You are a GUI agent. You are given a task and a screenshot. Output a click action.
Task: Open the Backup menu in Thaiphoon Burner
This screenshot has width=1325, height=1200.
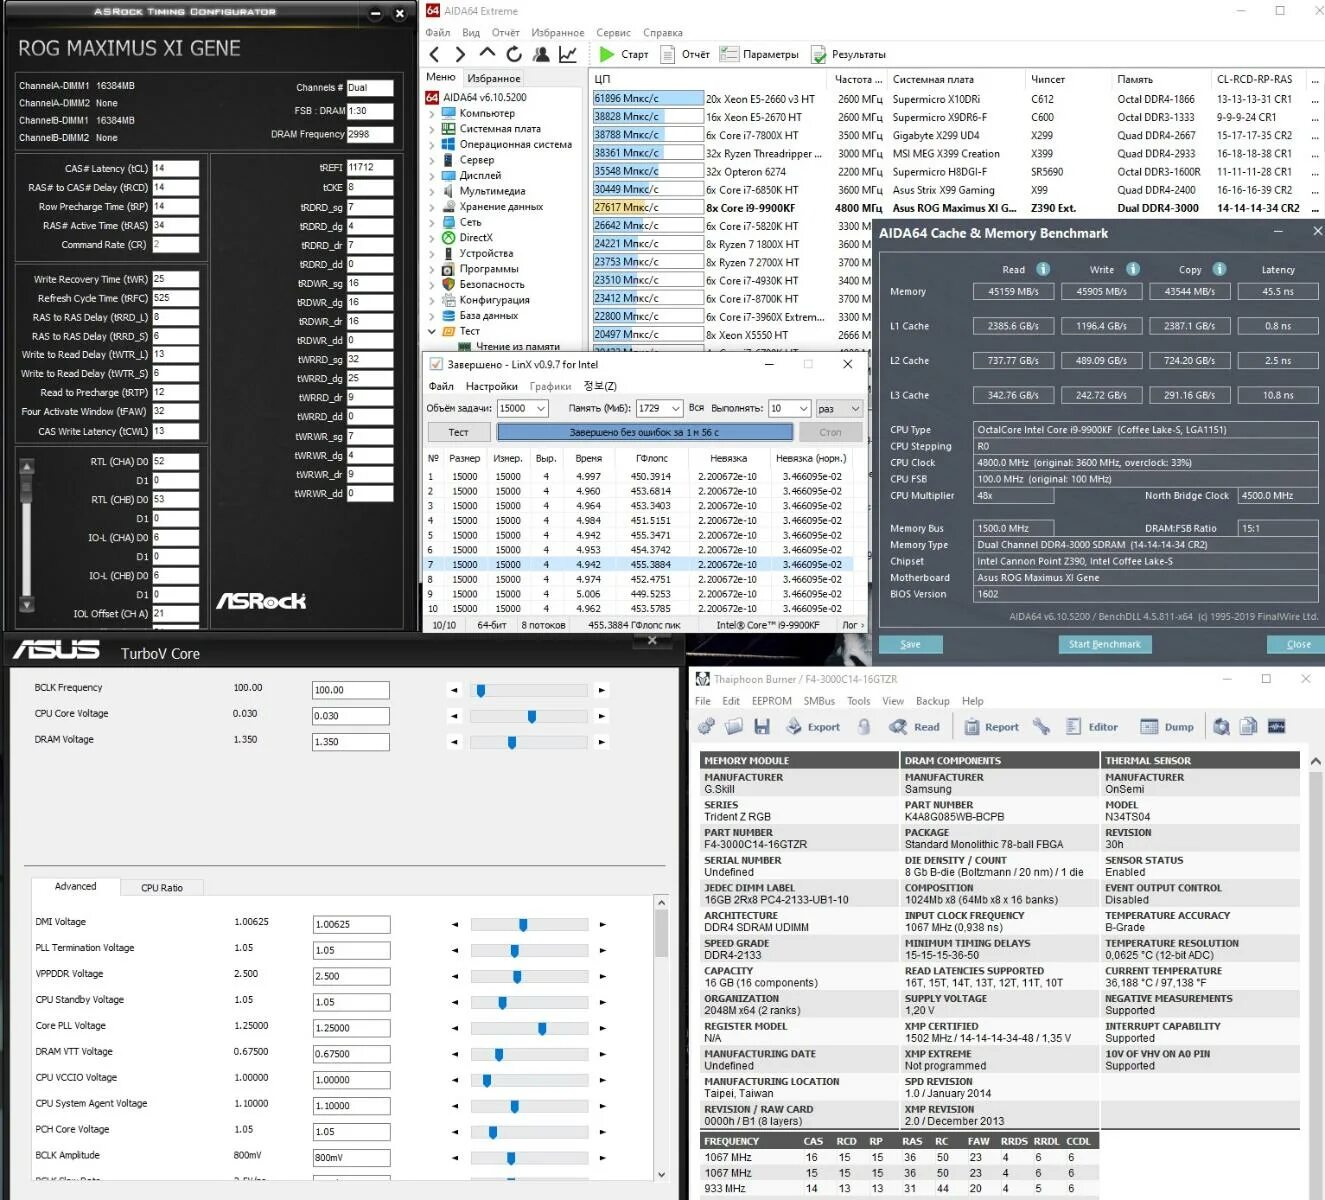[932, 701]
